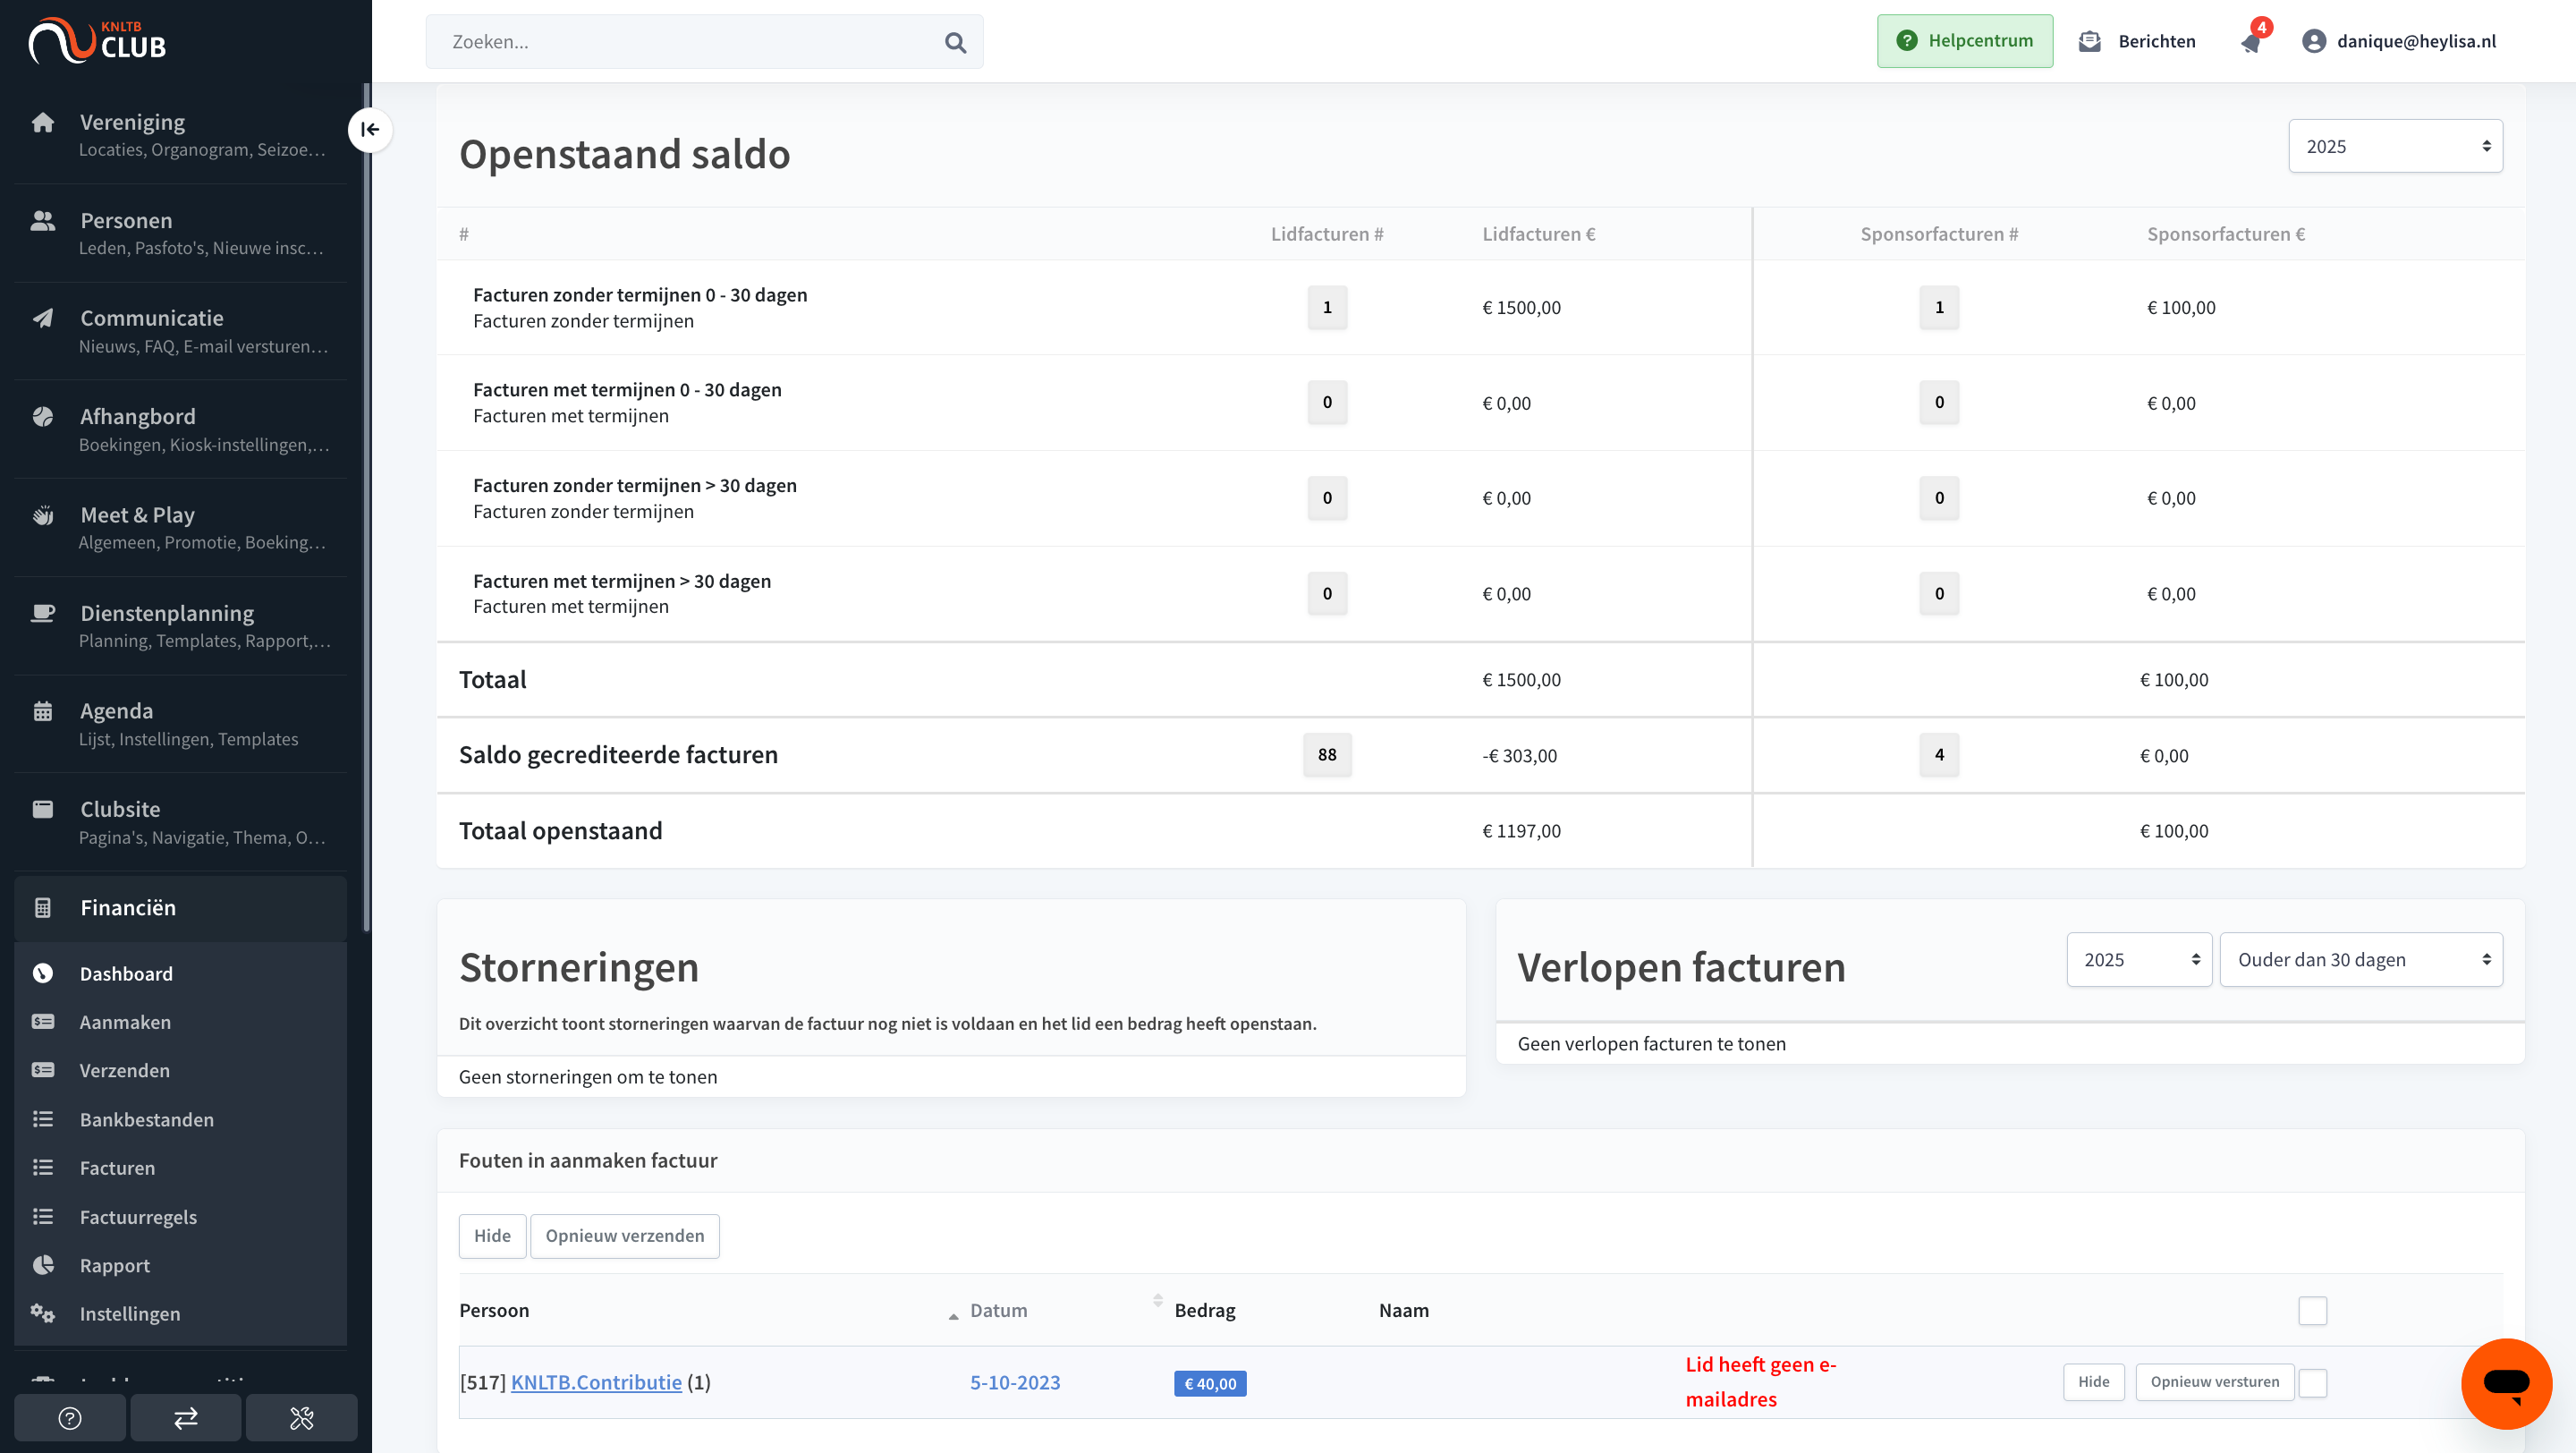Screen dimensions: 2576x1453
Task: Click the user avatar icon
Action: pos(2313,41)
